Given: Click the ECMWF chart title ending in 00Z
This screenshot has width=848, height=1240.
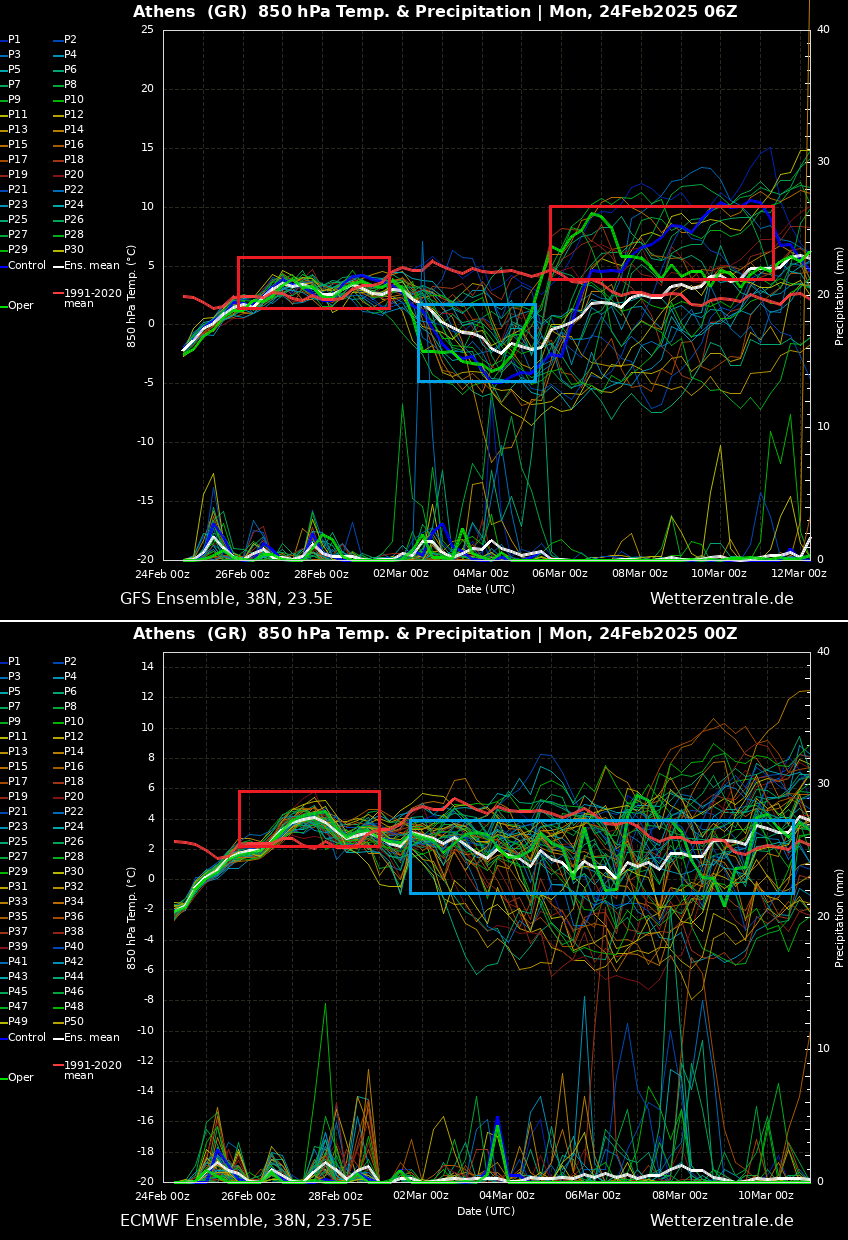Looking at the screenshot, I should pos(435,634).
